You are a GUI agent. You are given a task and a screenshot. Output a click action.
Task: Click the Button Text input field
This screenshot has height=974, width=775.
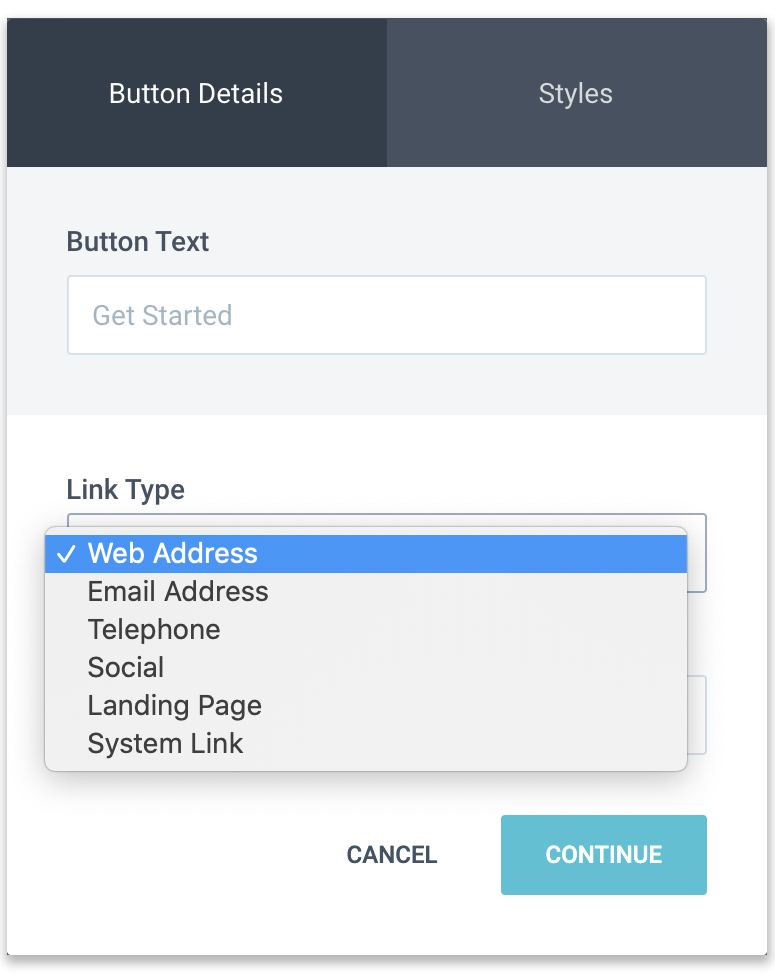(x=386, y=316)
